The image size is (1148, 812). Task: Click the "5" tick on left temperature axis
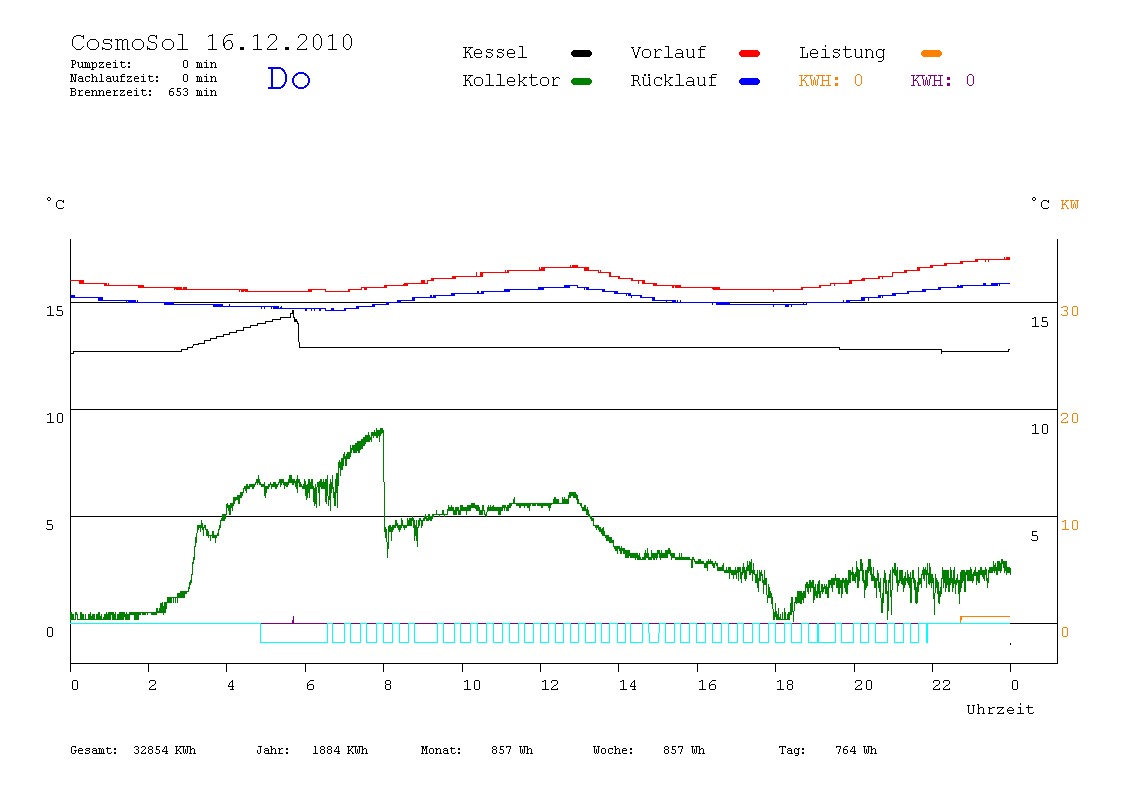pos(50,525)
